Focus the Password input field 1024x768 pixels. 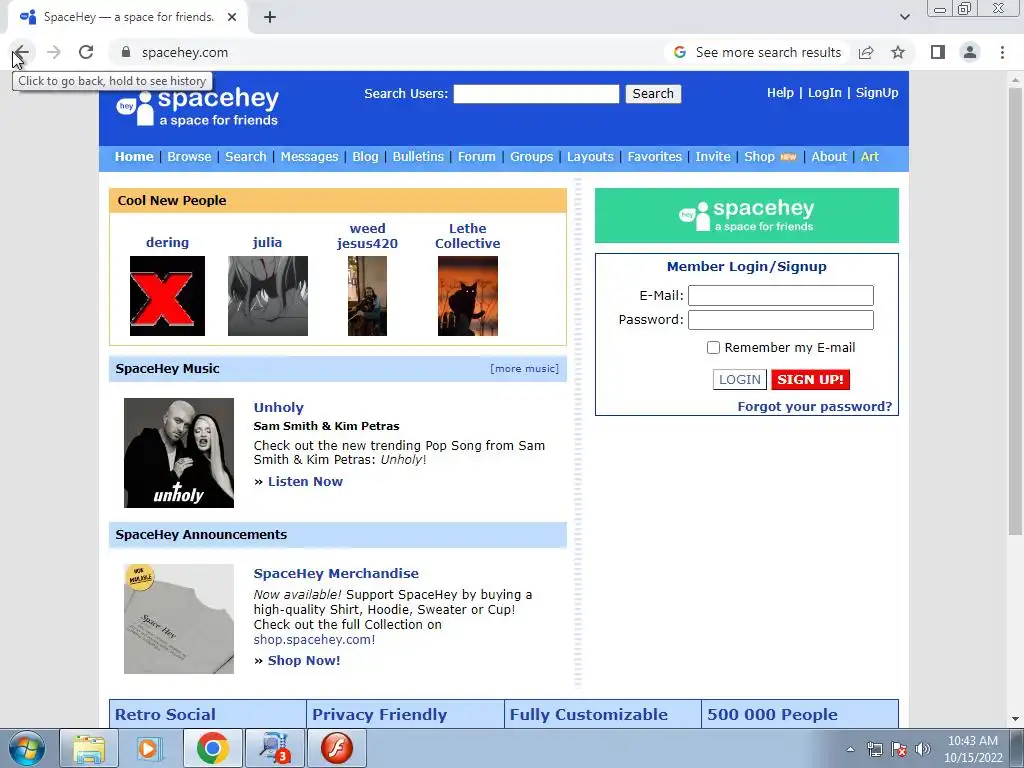coord(780,319)
